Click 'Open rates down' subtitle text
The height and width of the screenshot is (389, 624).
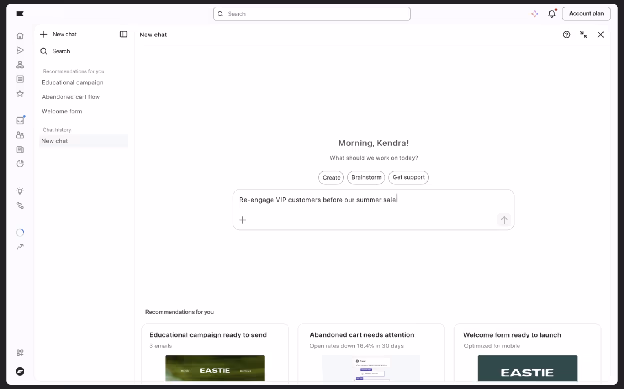356,346
